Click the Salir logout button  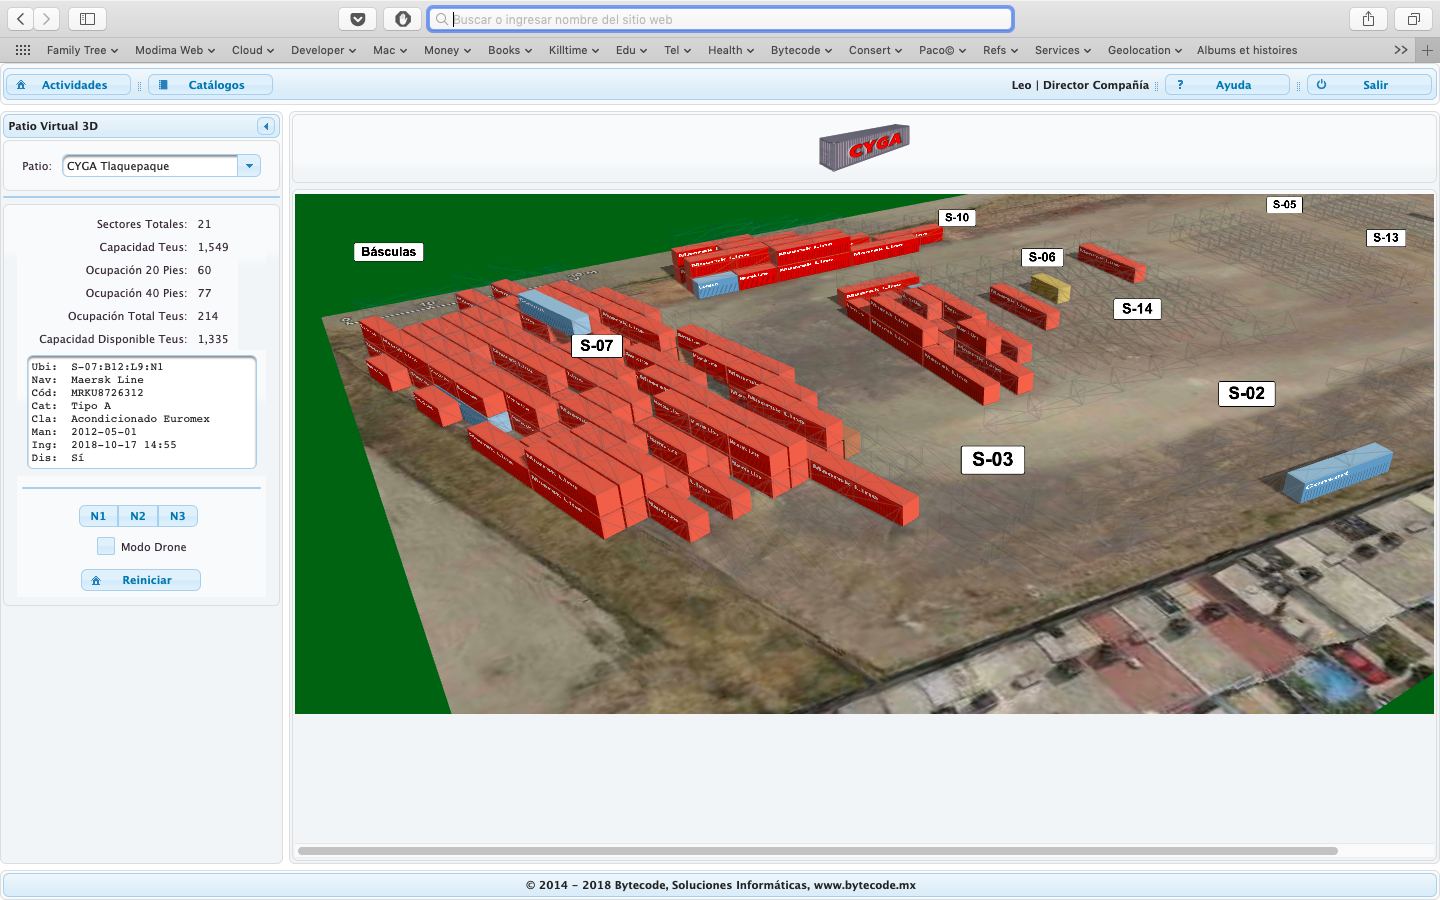pos(1369,85)
